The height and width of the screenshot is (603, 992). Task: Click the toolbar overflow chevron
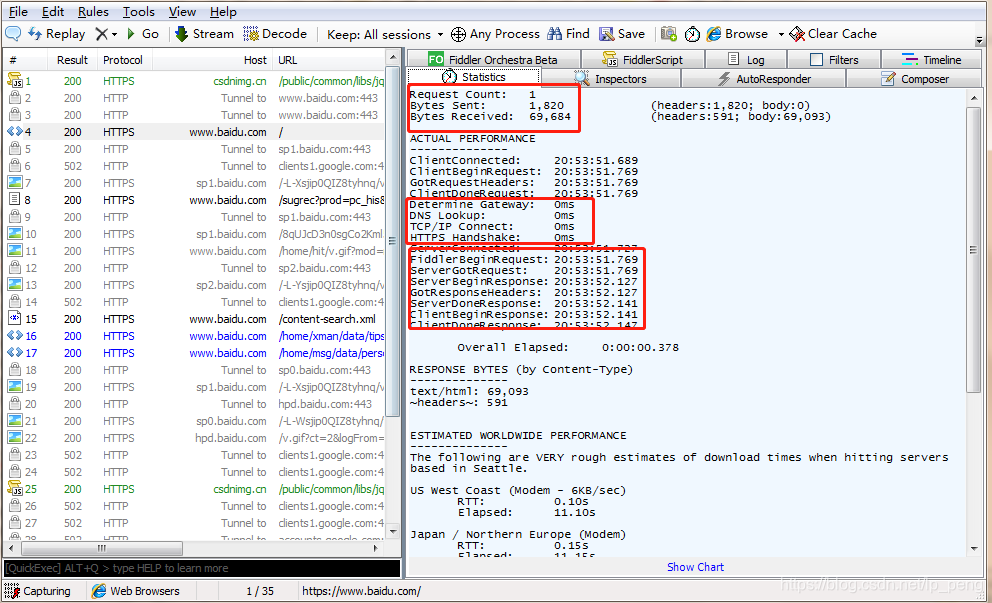coord(979,40)
